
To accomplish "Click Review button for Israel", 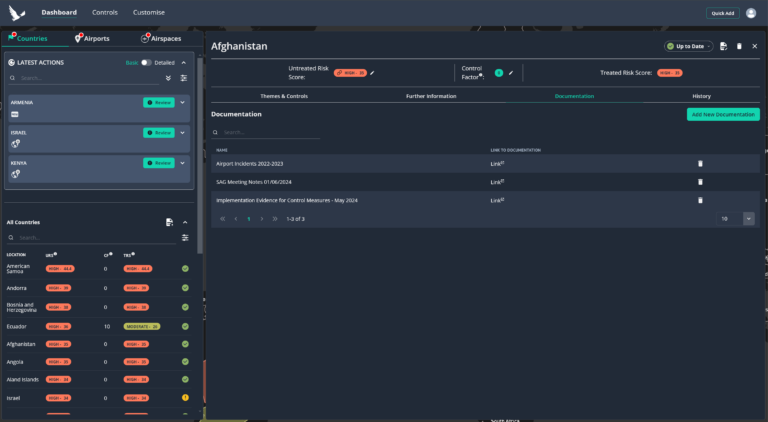I will point(159,133).
